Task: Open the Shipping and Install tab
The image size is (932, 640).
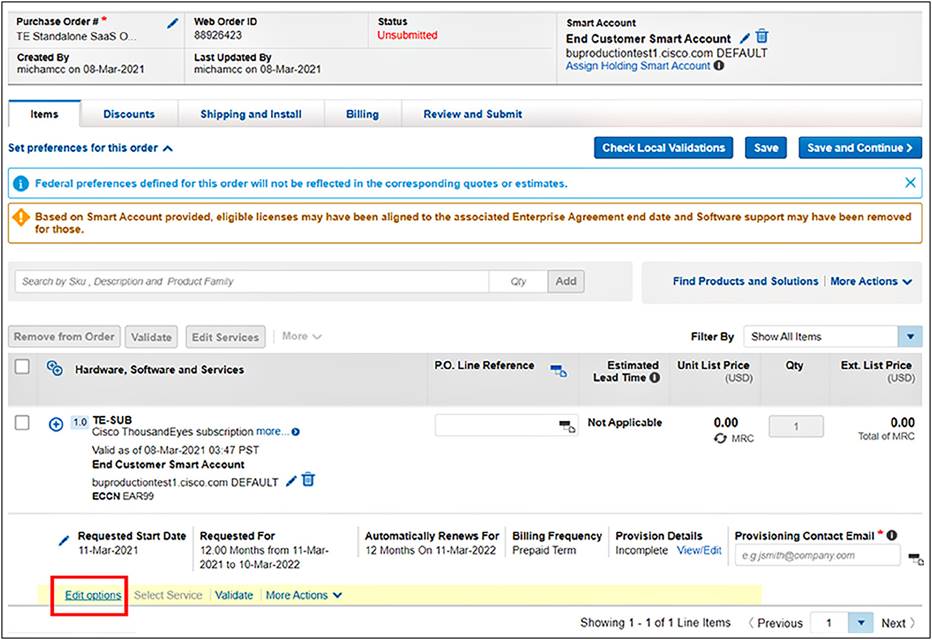Action: [x=251, y=114]
